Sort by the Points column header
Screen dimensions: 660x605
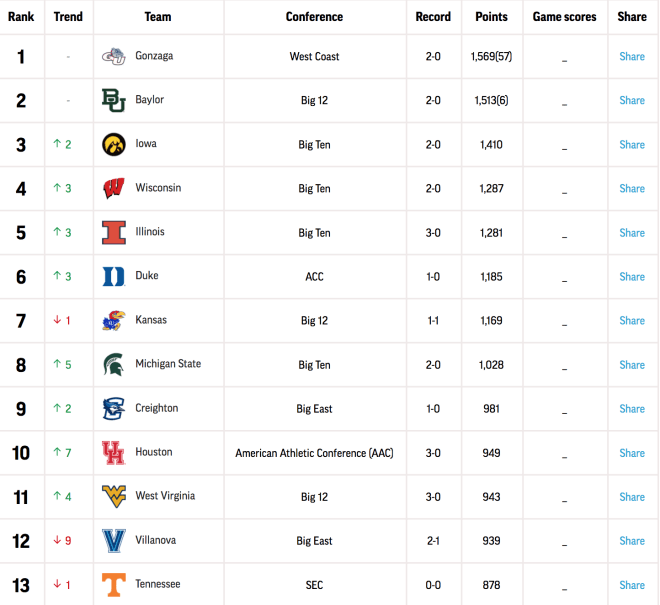(491, 17)
